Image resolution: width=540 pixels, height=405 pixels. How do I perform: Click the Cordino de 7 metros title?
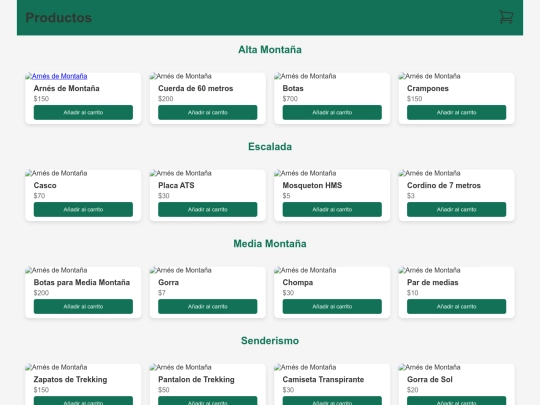(x=444, y=186)
